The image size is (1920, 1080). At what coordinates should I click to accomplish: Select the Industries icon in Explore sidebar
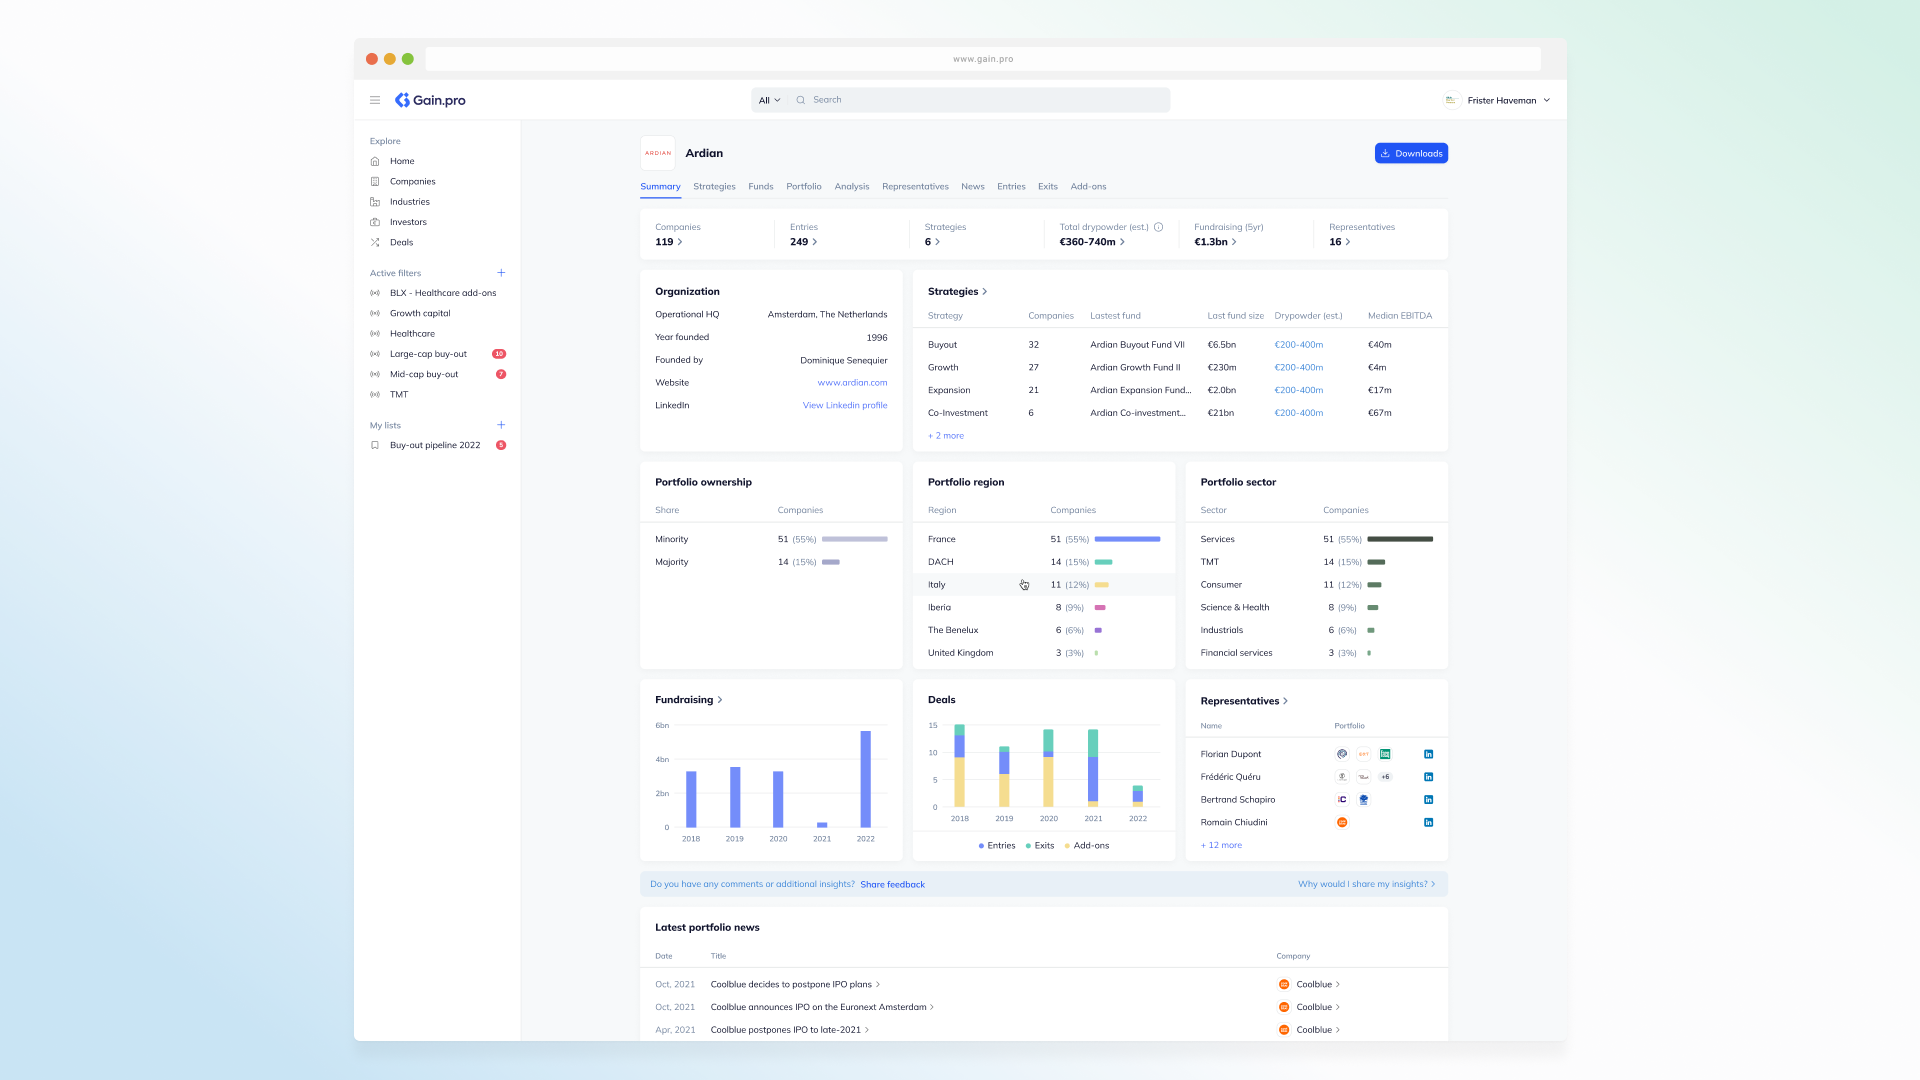click(374, 201)
